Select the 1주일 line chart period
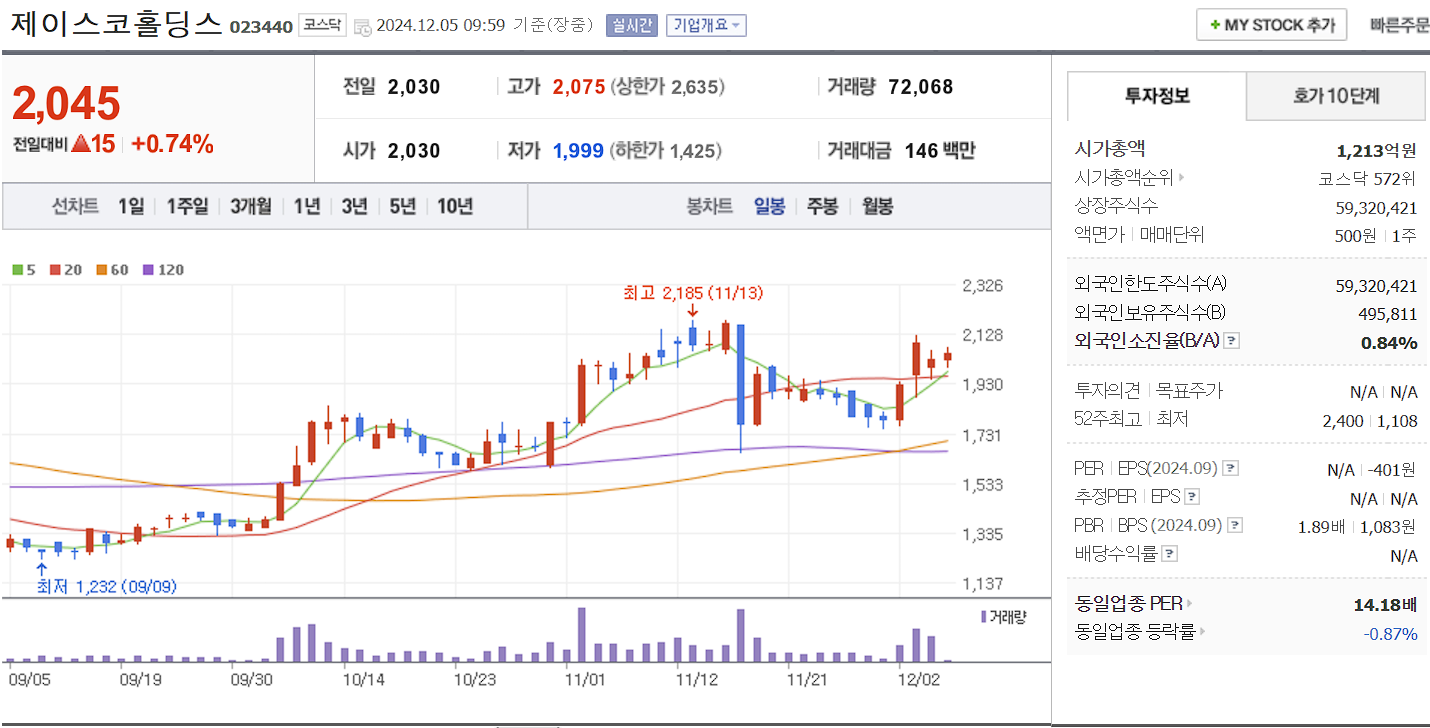Viewport: 1430px width, 728px height. pos(187,206)
